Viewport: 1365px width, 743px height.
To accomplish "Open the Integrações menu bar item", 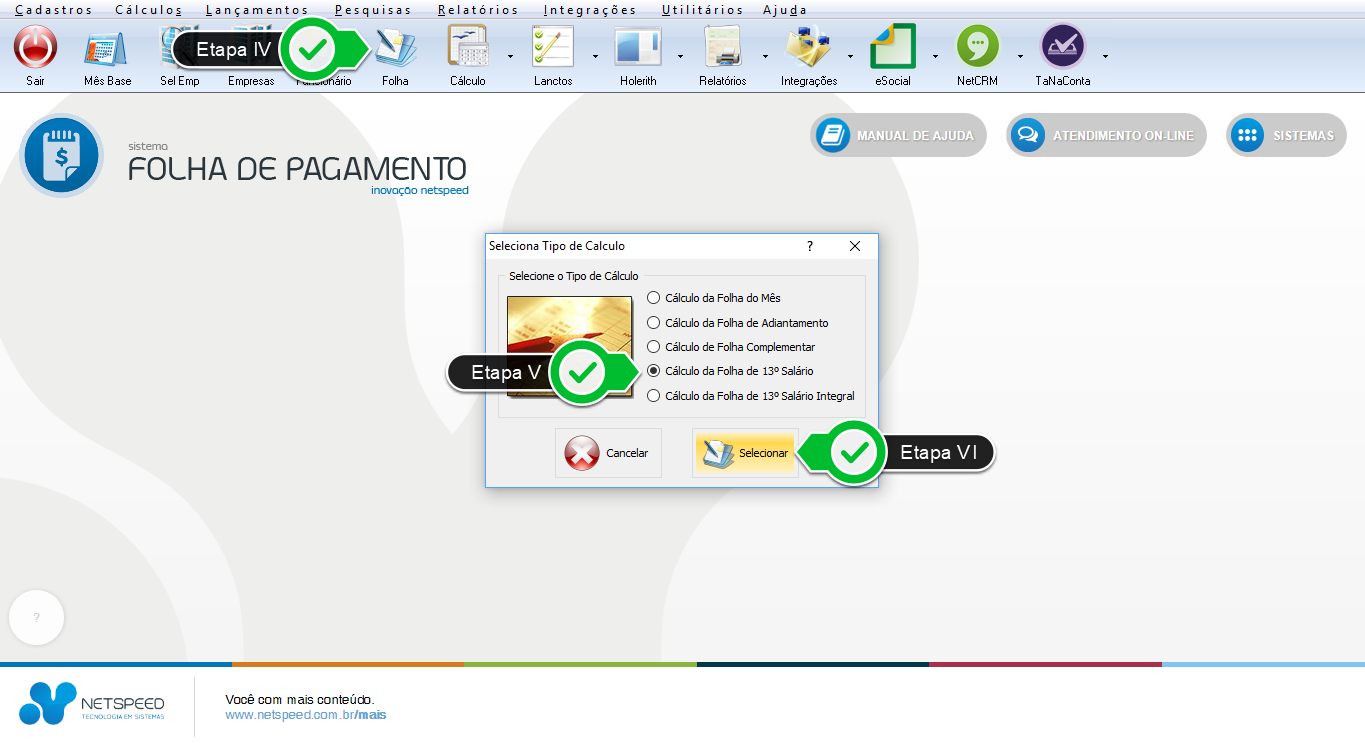I will click(590, 10).
